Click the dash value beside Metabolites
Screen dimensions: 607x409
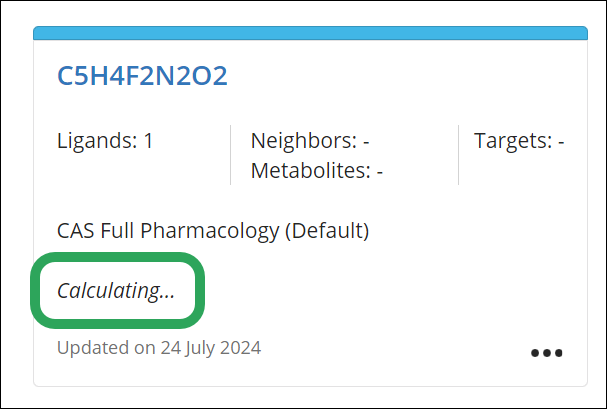(x=380, y=171)
